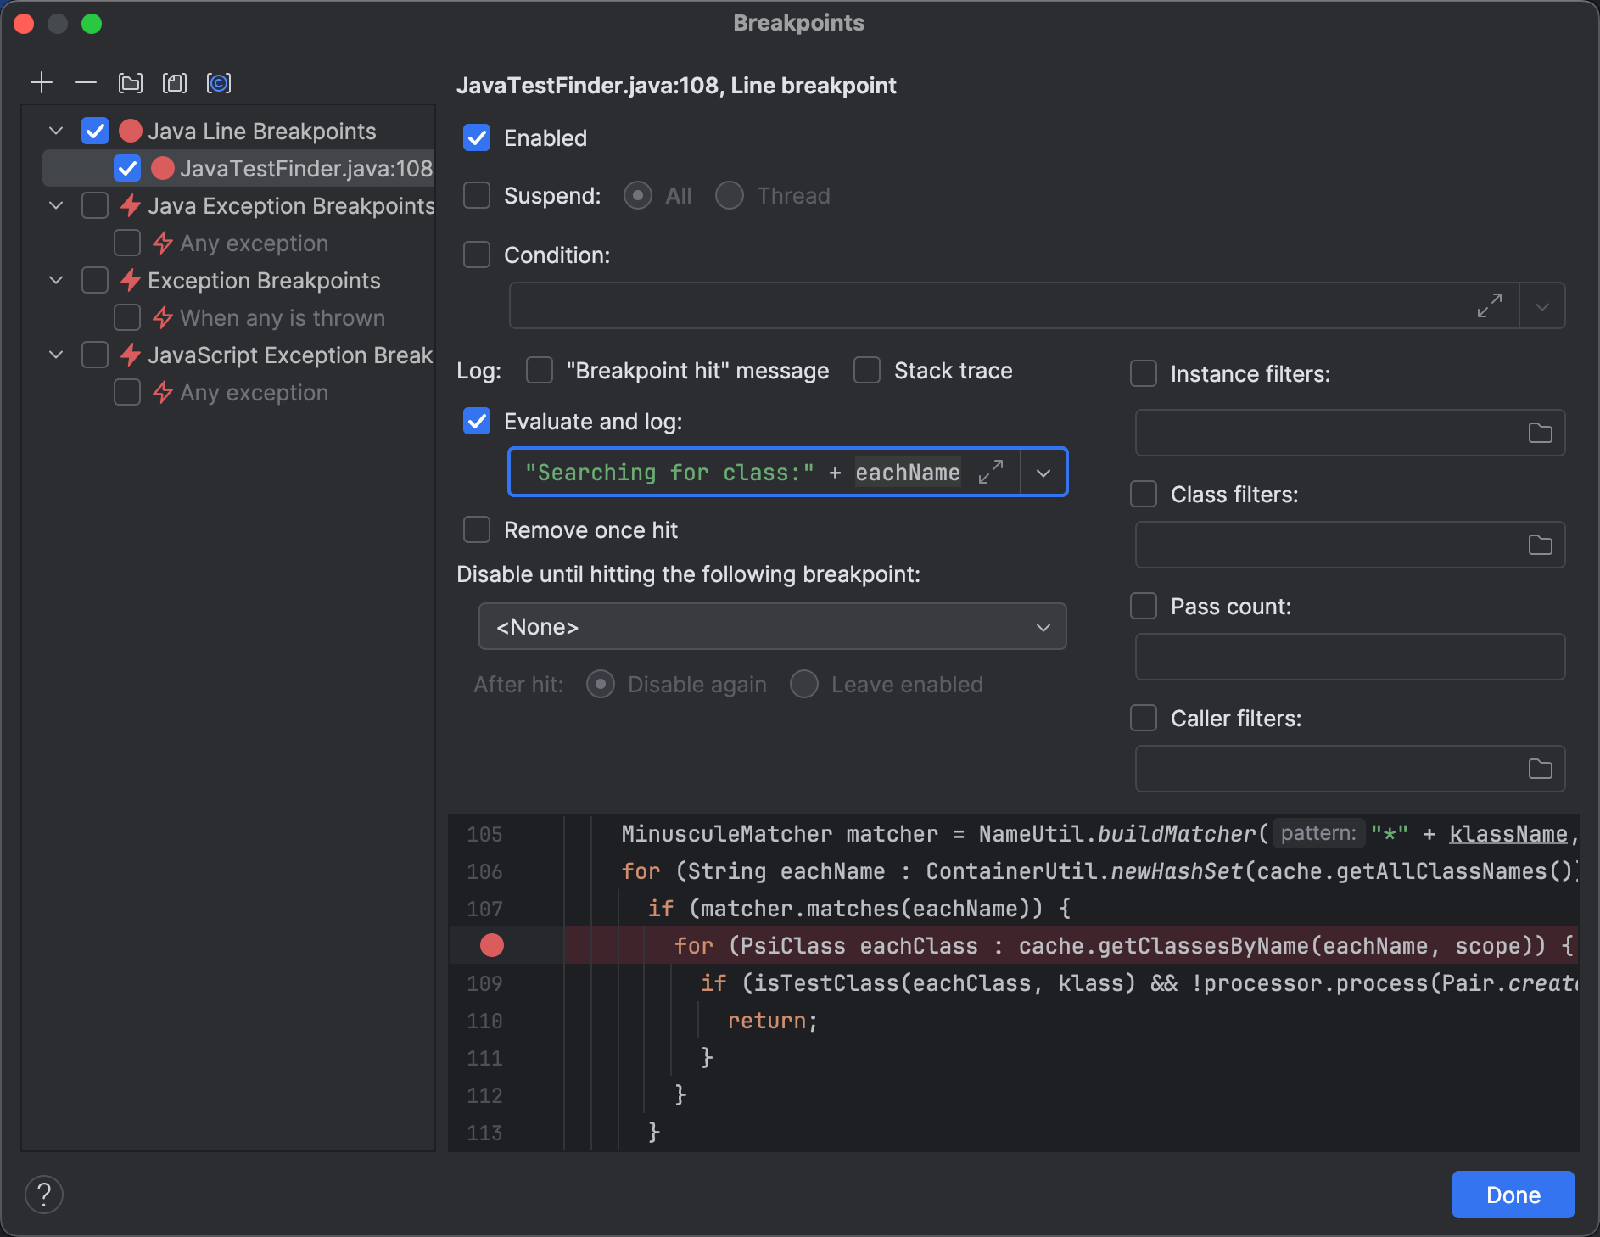Viewport: 1600px width, 1237px height.
Task: Enable Pass count checkbox
Action: coord(1143,606)
